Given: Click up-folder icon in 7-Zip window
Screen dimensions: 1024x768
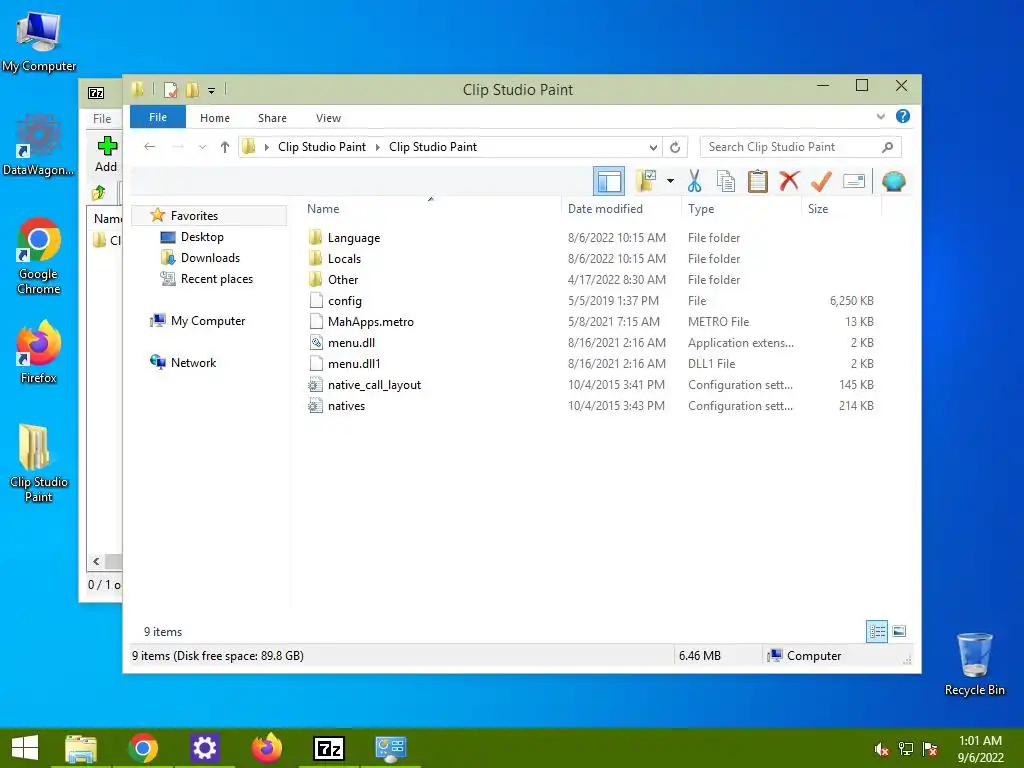Looking at the screenshot, I should click(99, 193).
